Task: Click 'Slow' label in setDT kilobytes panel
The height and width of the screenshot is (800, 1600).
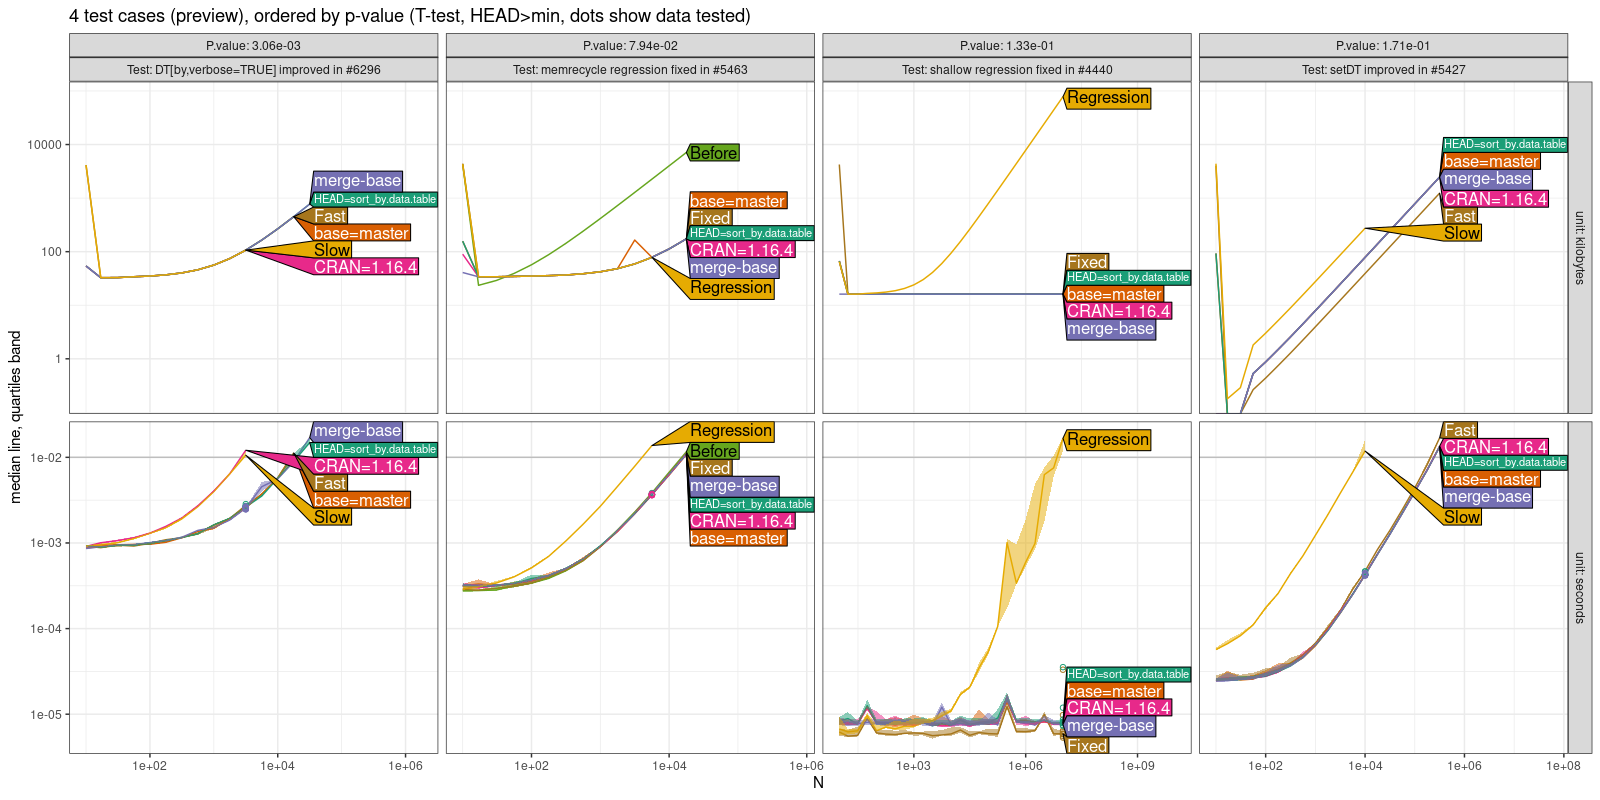Action: tap(1462, 233)
